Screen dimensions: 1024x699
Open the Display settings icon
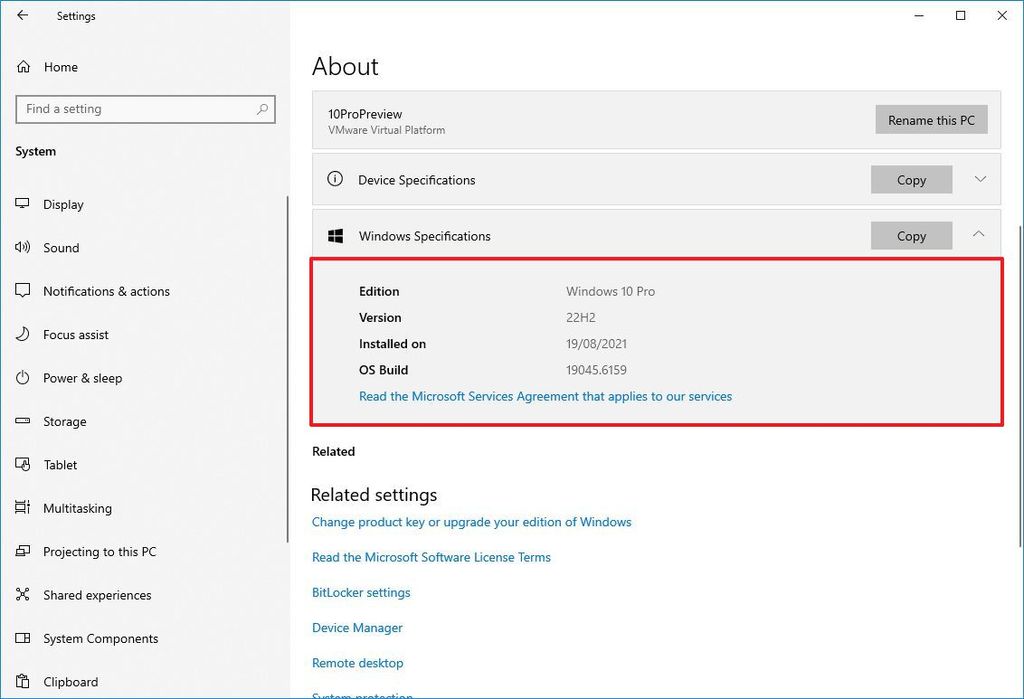(x=22, y=204)
